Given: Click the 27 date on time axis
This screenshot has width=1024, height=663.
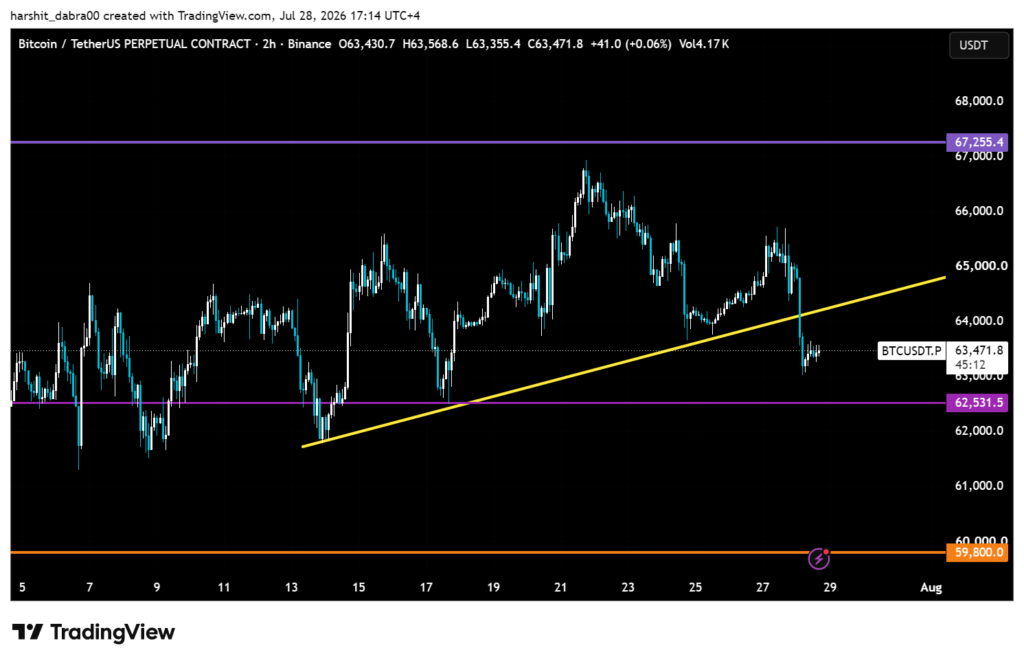Looking at the screenshot, I should tap(762, 587).
